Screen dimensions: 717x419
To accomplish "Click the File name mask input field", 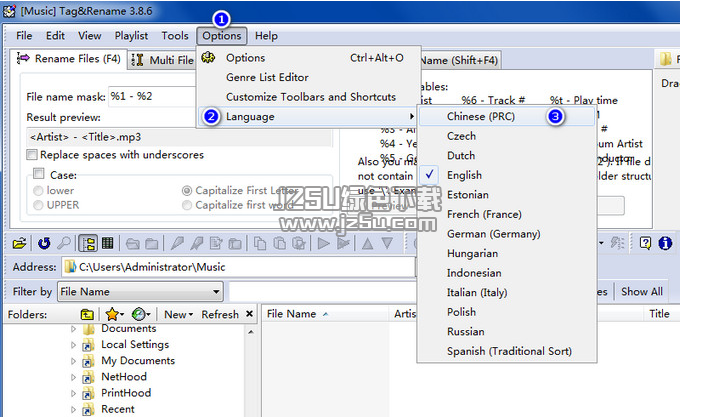I will 153,97.
